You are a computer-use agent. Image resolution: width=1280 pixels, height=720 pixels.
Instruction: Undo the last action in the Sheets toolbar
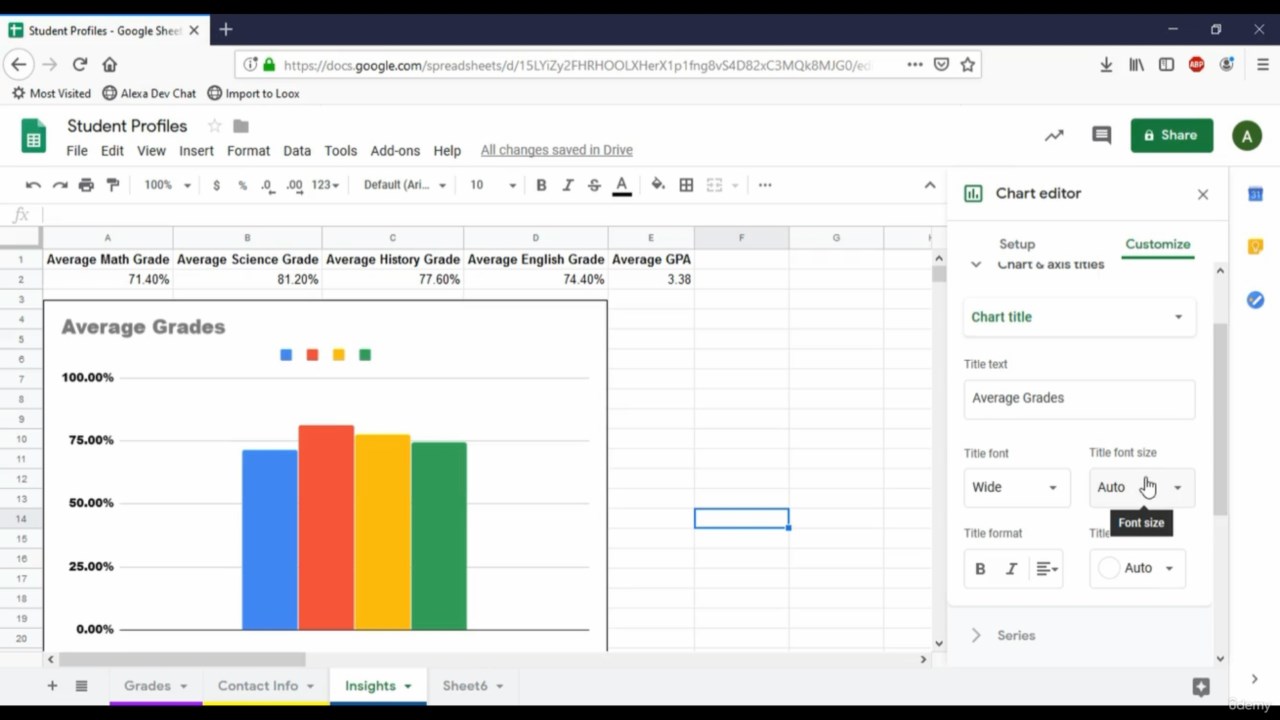click(x=33, y=185)
